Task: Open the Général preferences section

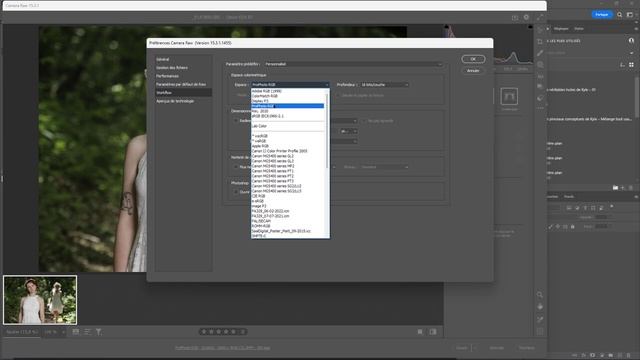Action: coord(163,60)
